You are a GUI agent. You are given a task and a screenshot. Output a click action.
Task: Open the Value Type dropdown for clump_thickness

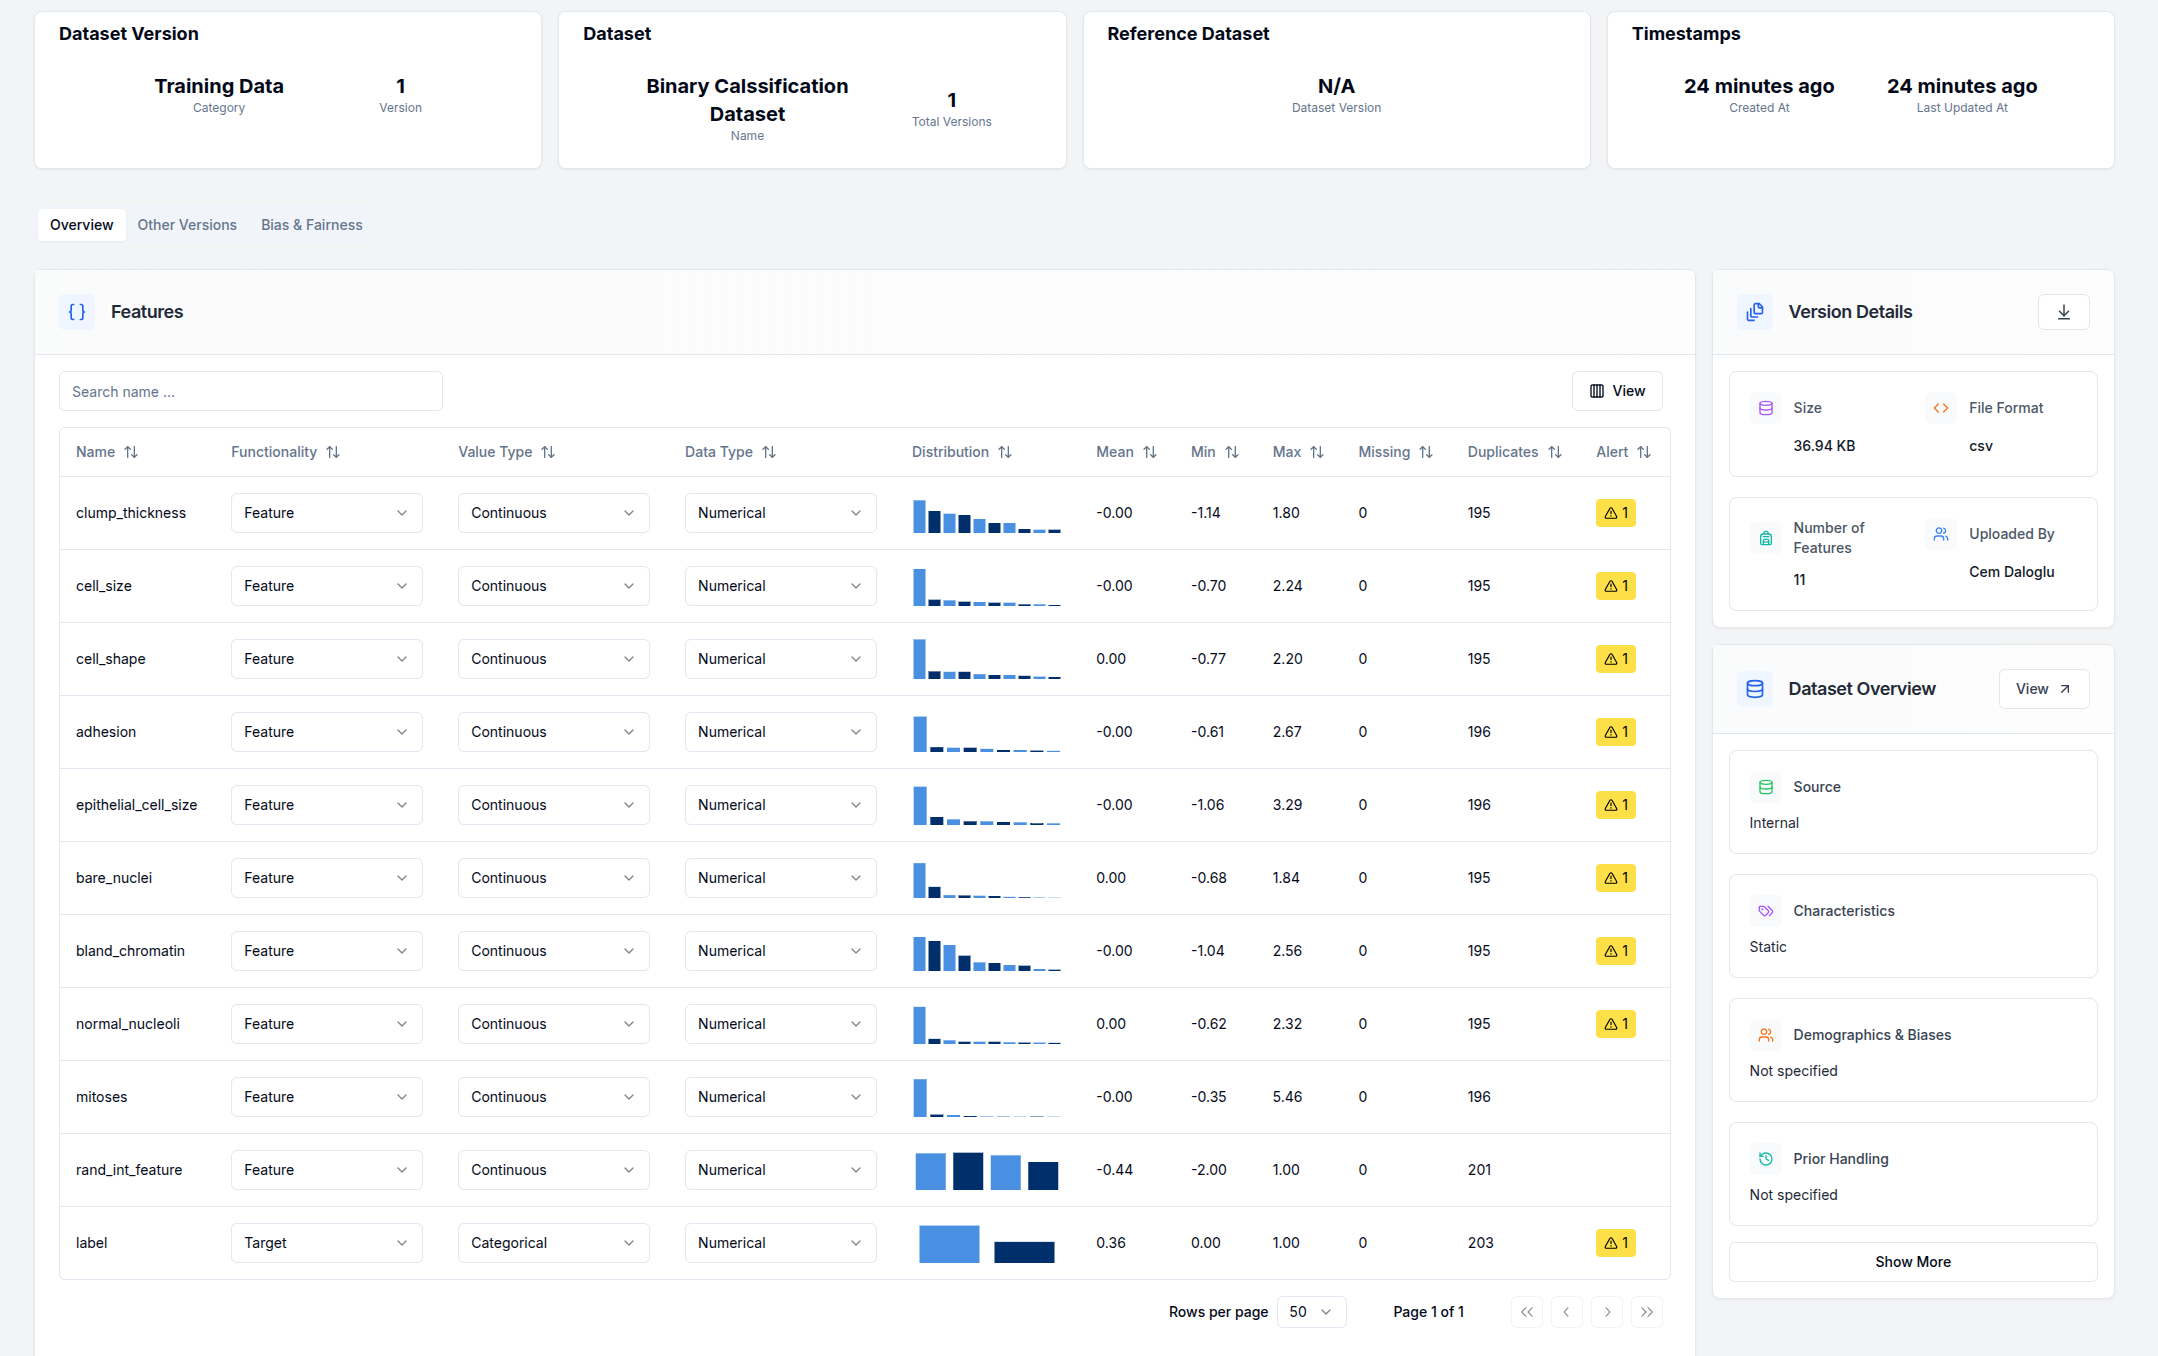(x=553, y=512)
